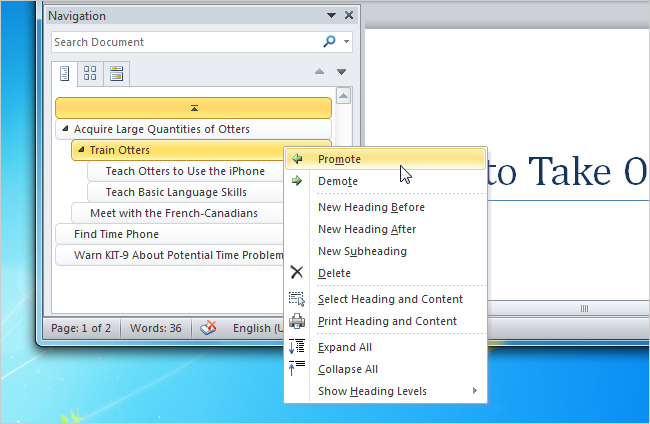
Task: Choose Expand All in context menu
Action: [385, 347]
